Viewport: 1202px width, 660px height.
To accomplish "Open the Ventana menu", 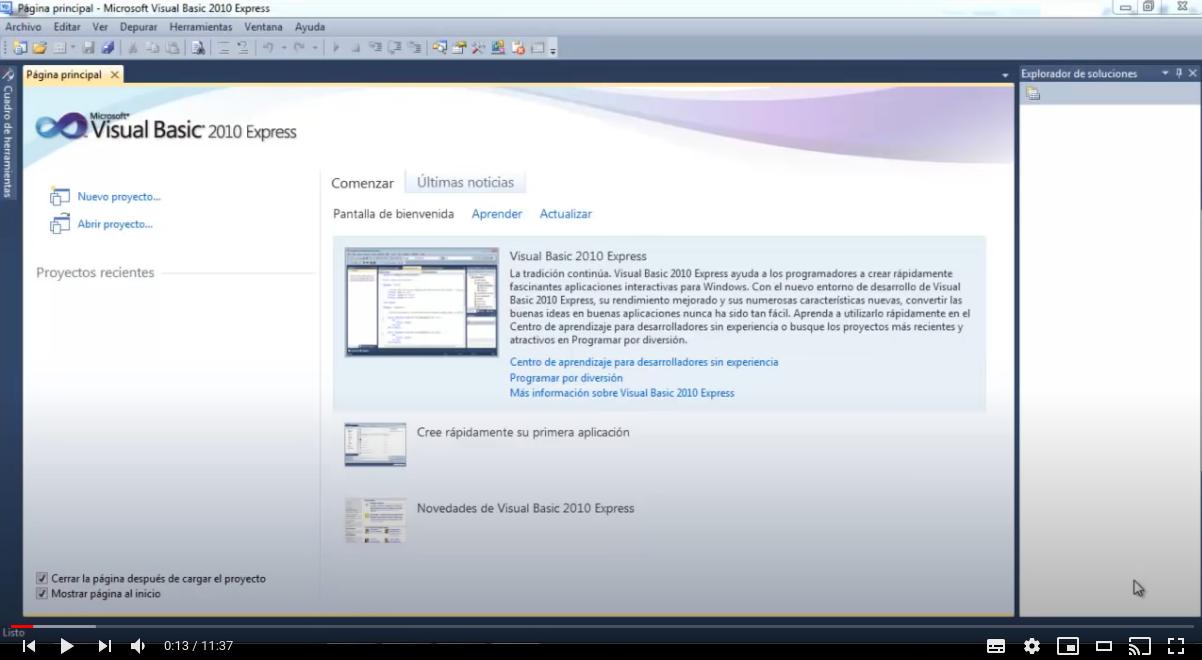I will pyautogui.click(x=263, y=27).
